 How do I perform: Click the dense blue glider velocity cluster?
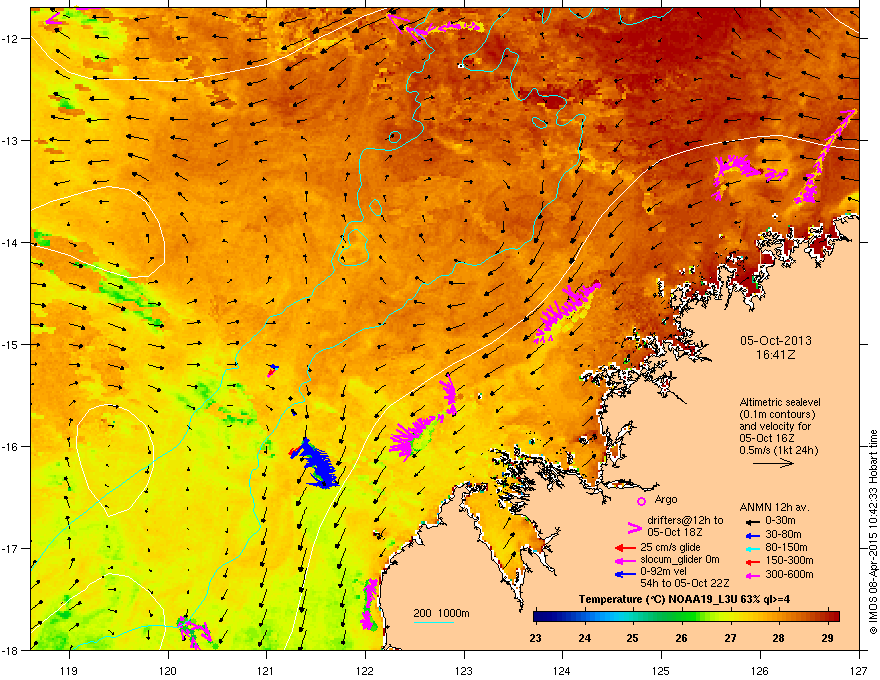point(318,464)
